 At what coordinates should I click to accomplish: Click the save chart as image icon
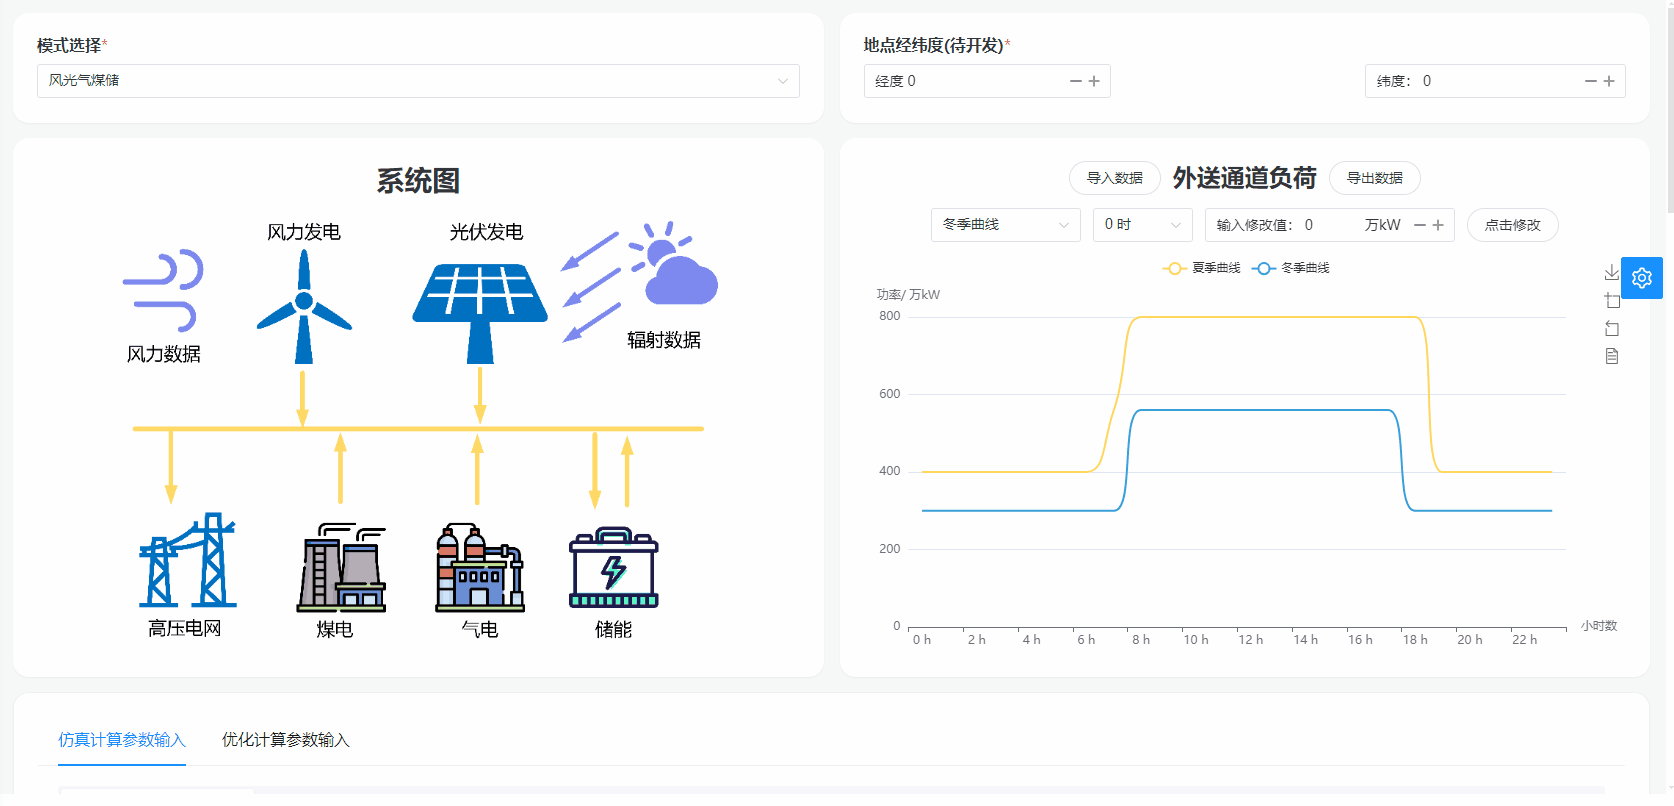pos(1611,272)
